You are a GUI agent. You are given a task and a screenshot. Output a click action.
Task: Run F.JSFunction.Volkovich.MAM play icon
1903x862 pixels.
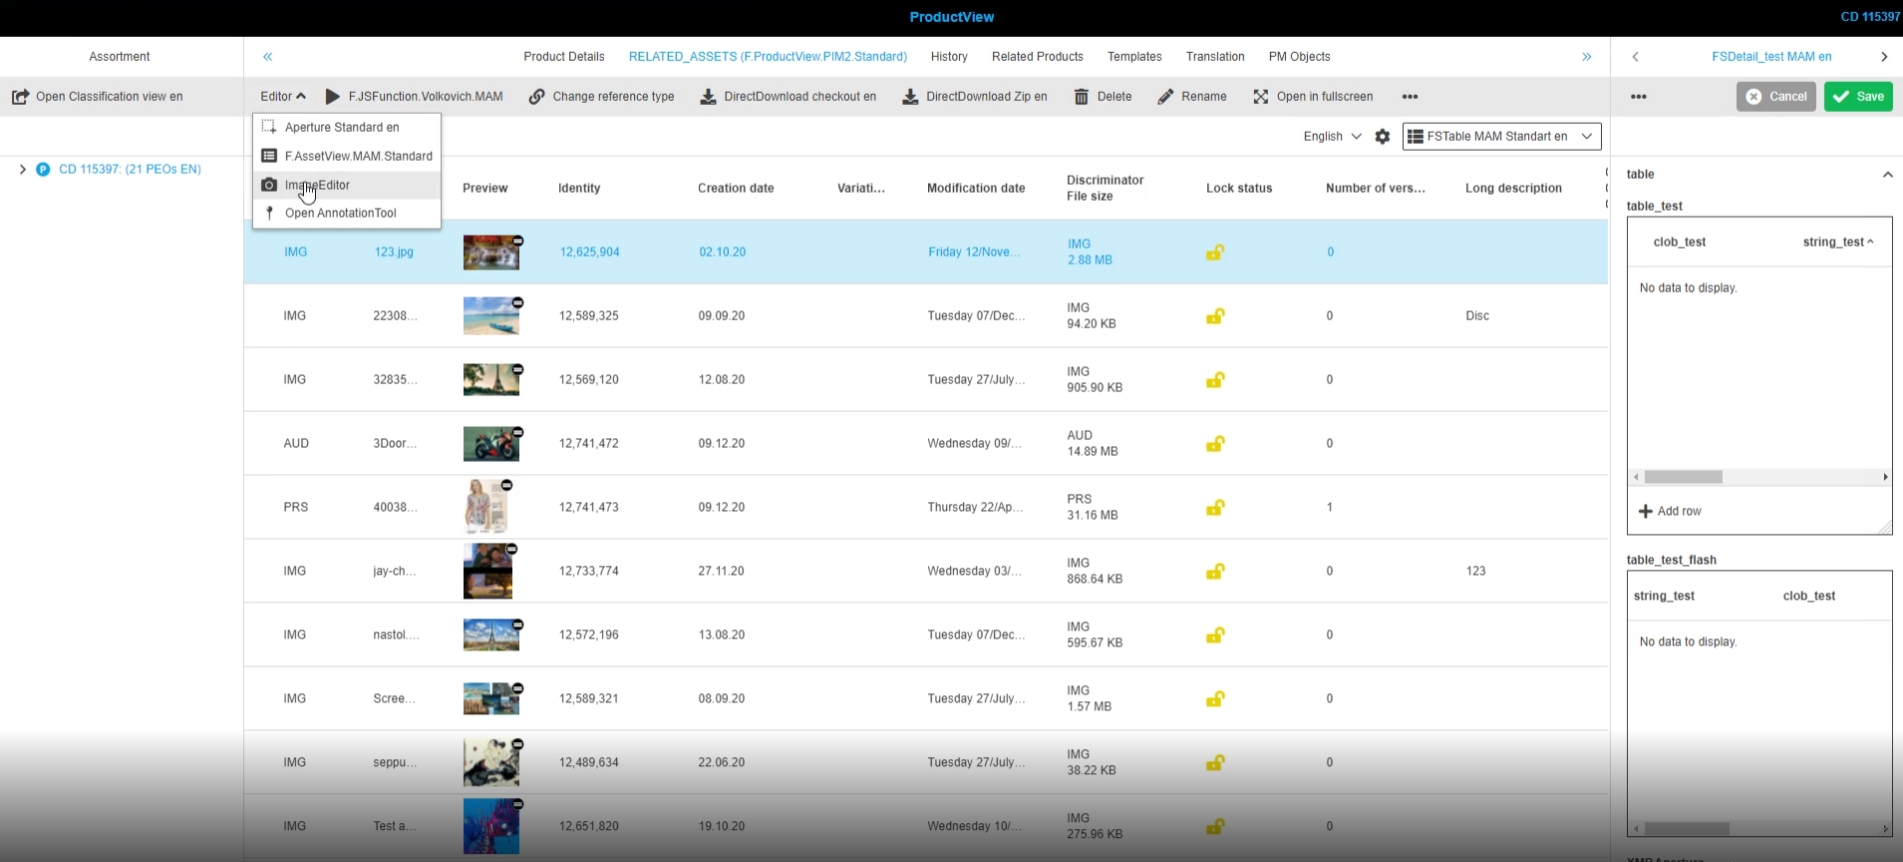point(333,97)
